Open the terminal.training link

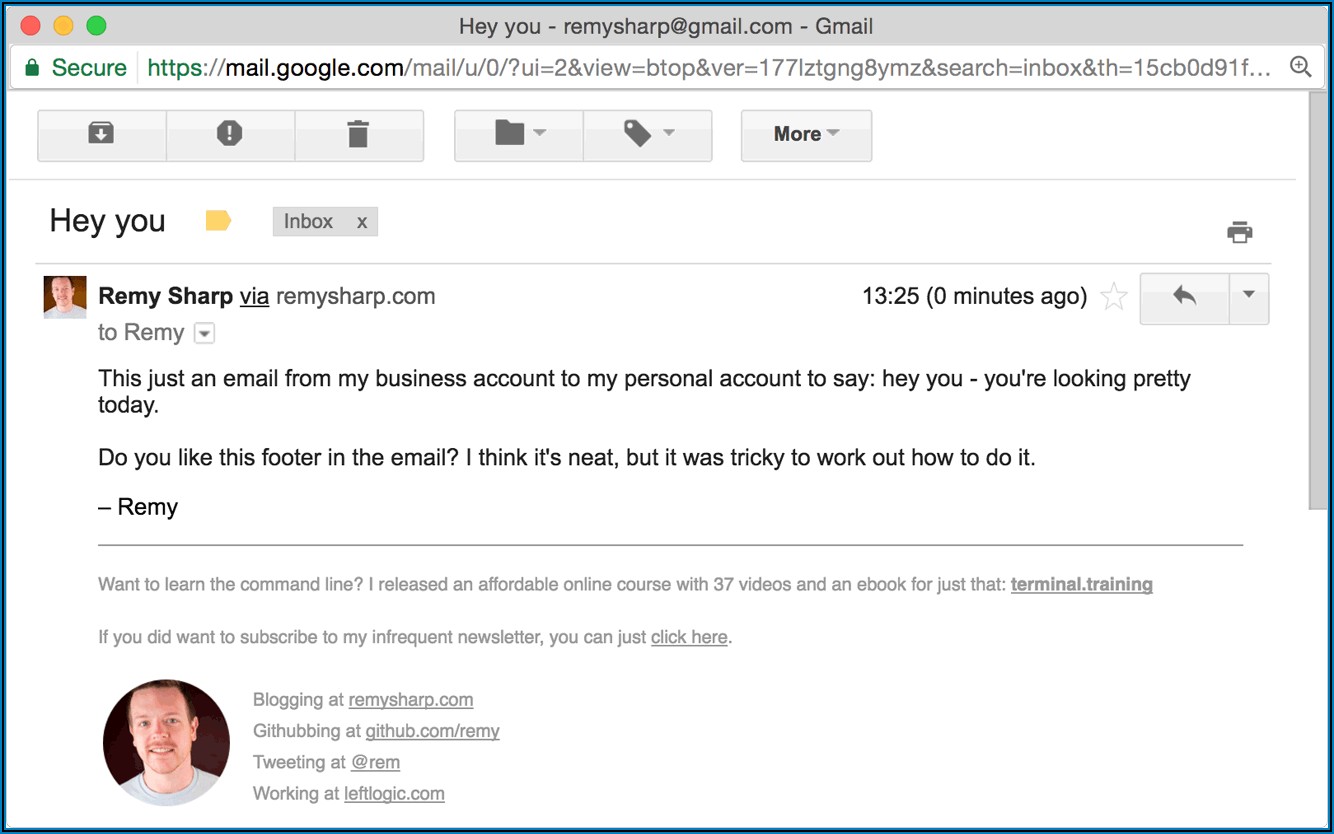click(1081, 585)
